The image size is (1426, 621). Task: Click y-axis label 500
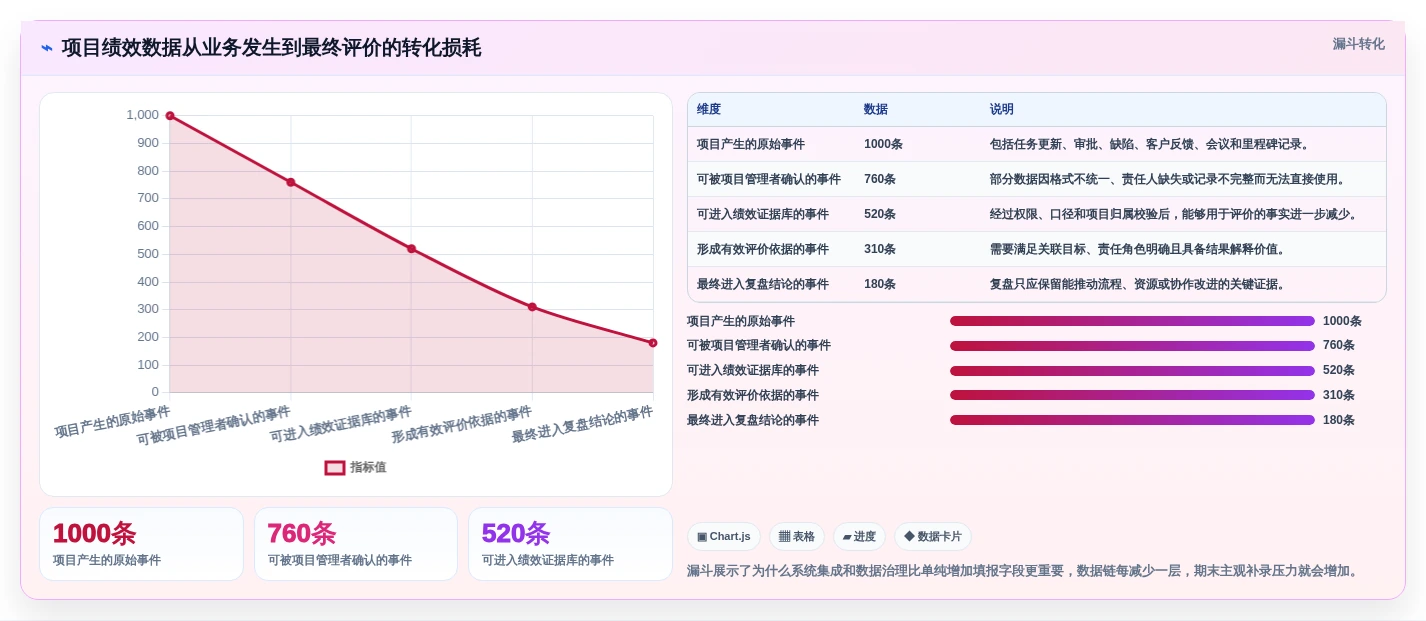pyautogui.click(x=148, y=254)
